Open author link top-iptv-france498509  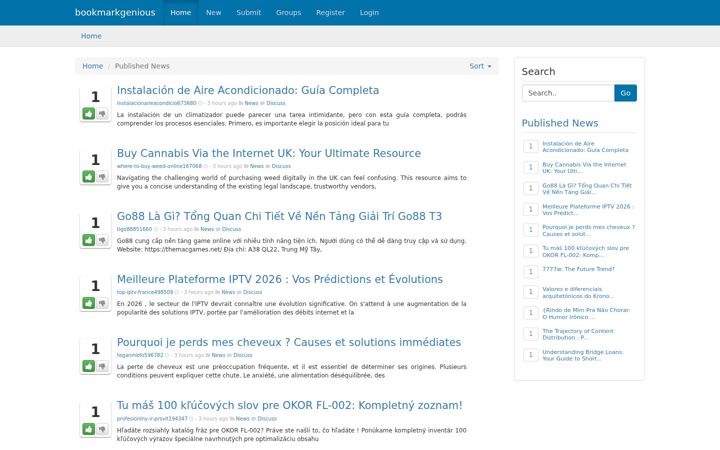click(145, 292)
